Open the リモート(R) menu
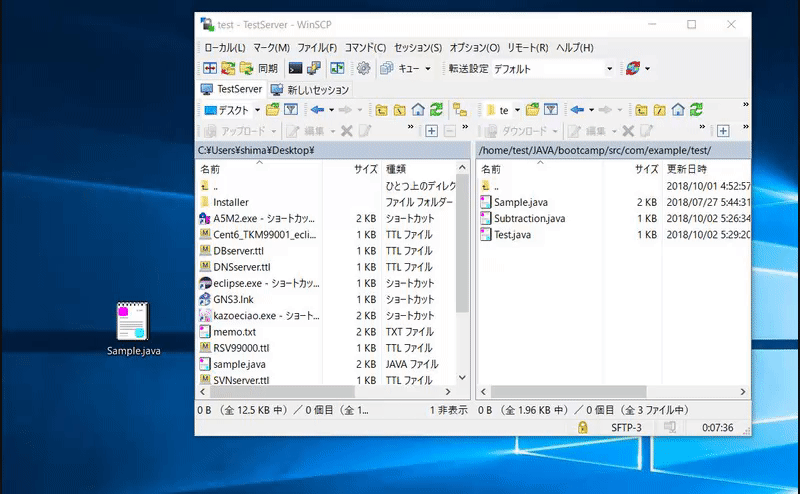The image size is (800, 494). pos(528,47)
